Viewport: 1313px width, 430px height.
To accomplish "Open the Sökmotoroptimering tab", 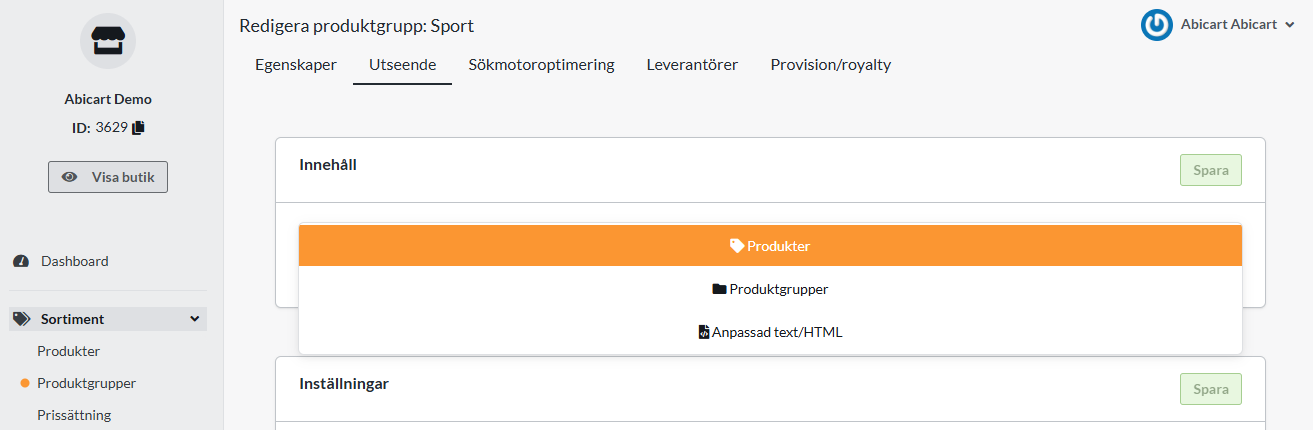I will (541, 65).
